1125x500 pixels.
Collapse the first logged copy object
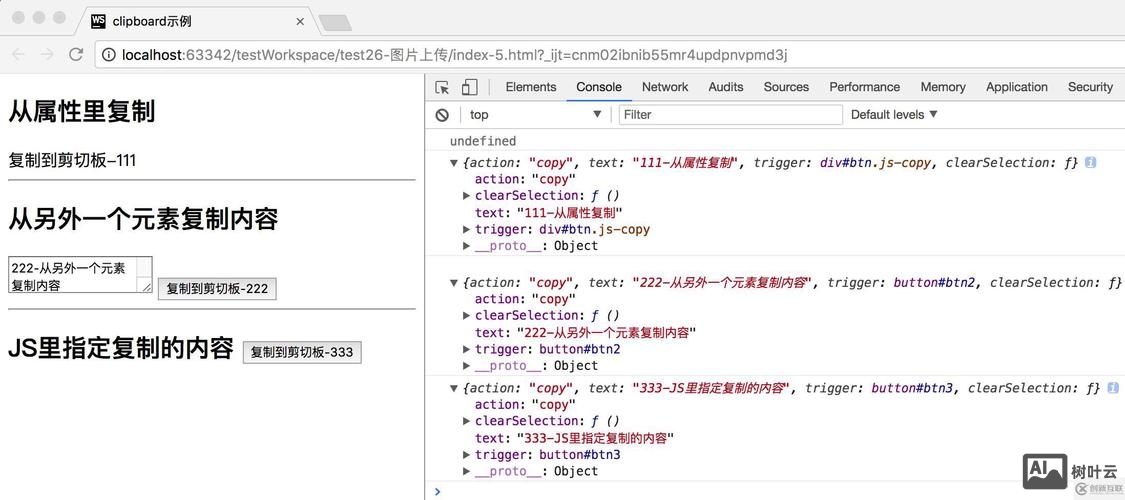tap(454, 163)
